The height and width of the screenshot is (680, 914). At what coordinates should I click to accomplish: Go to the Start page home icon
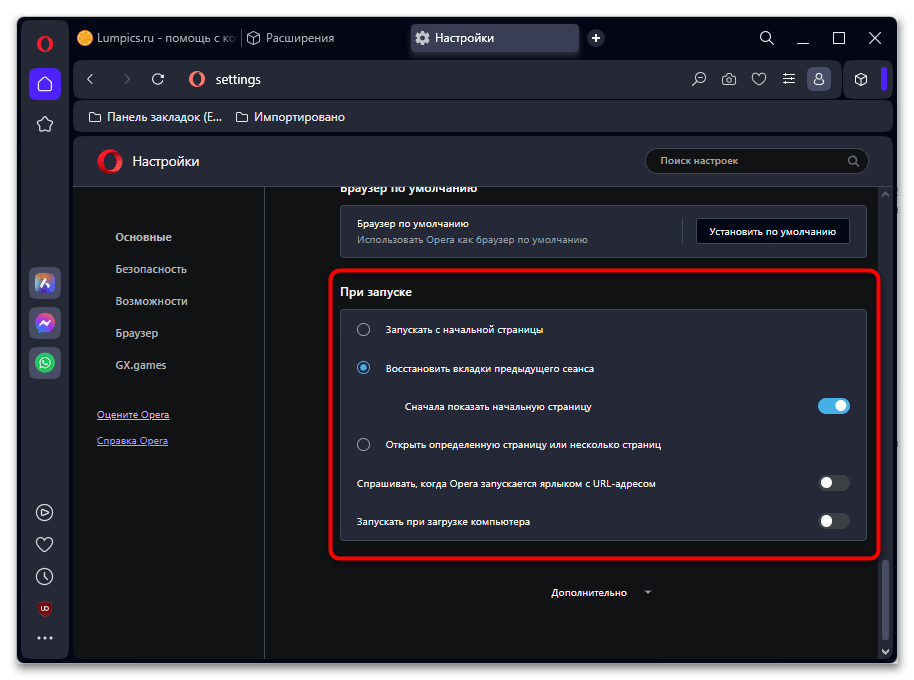(x=45, y=84)
